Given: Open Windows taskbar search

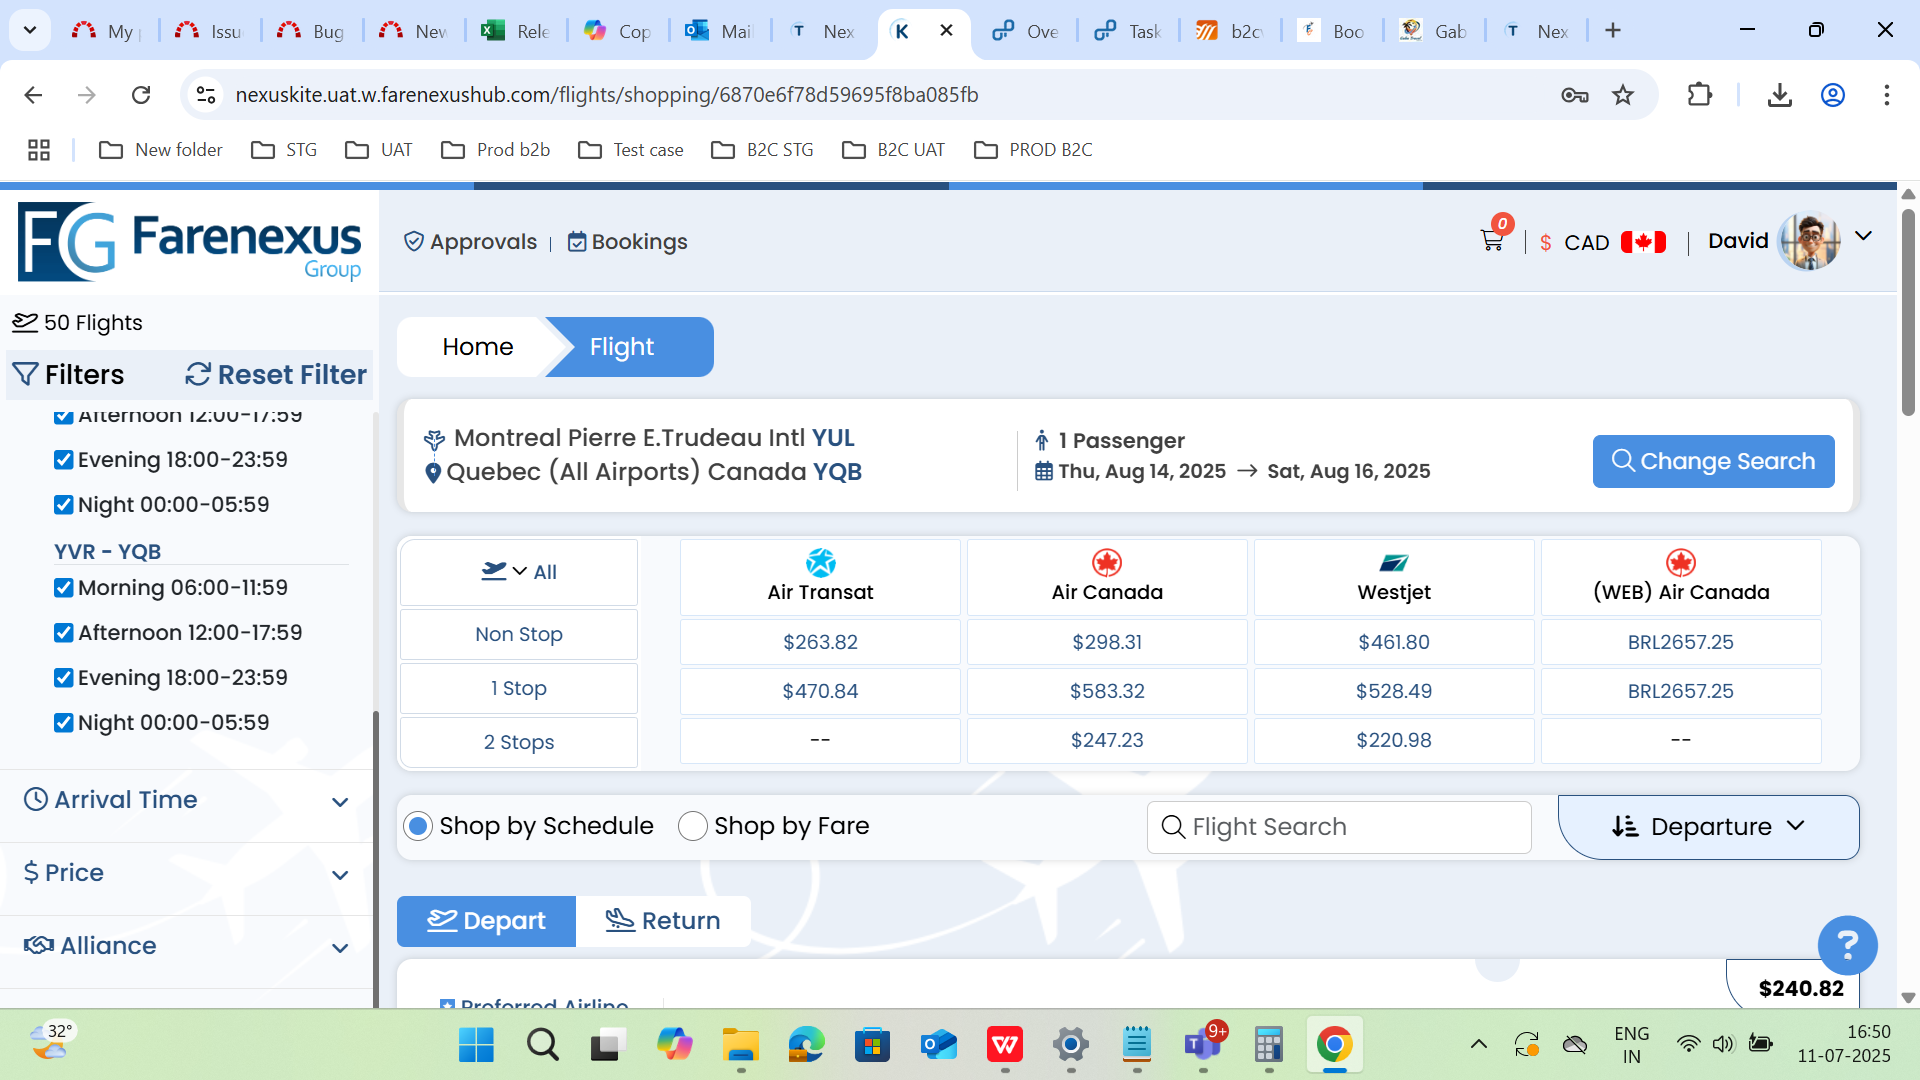Looking at the screenshot, I should tap(543, 1045).
